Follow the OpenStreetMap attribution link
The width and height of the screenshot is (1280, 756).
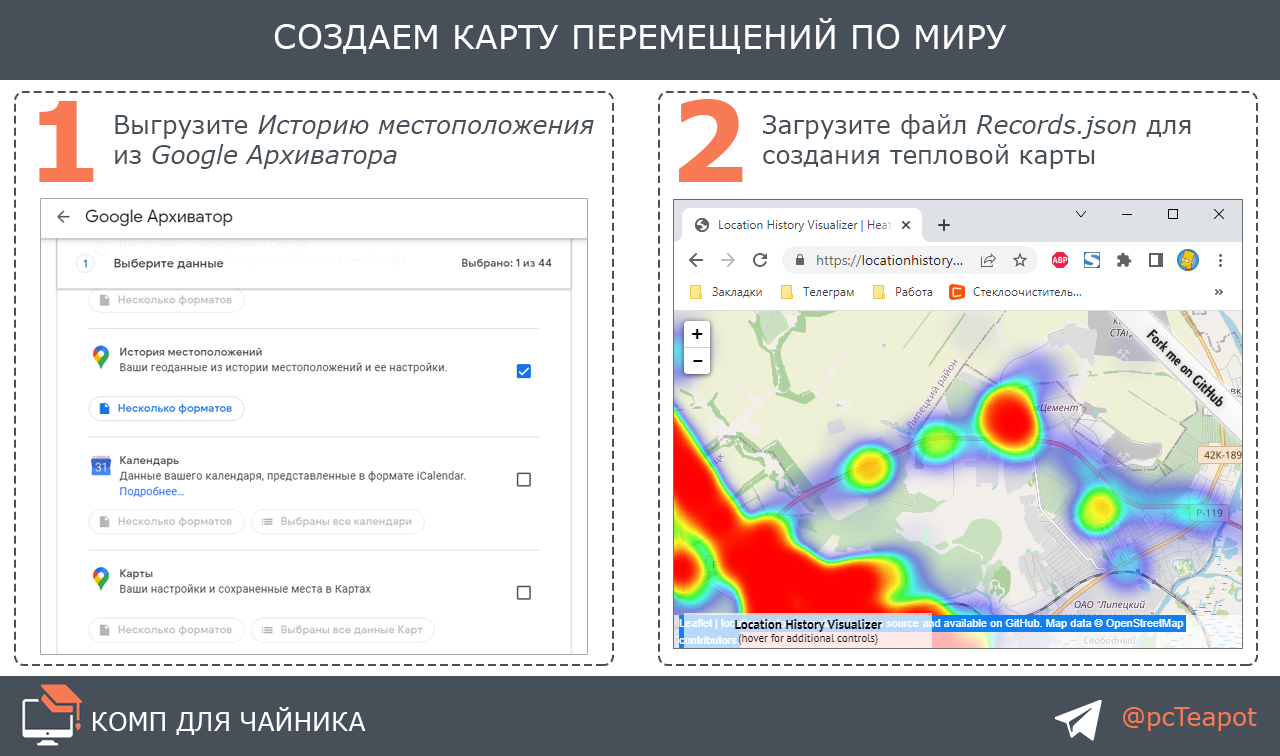click(1144, 623)
